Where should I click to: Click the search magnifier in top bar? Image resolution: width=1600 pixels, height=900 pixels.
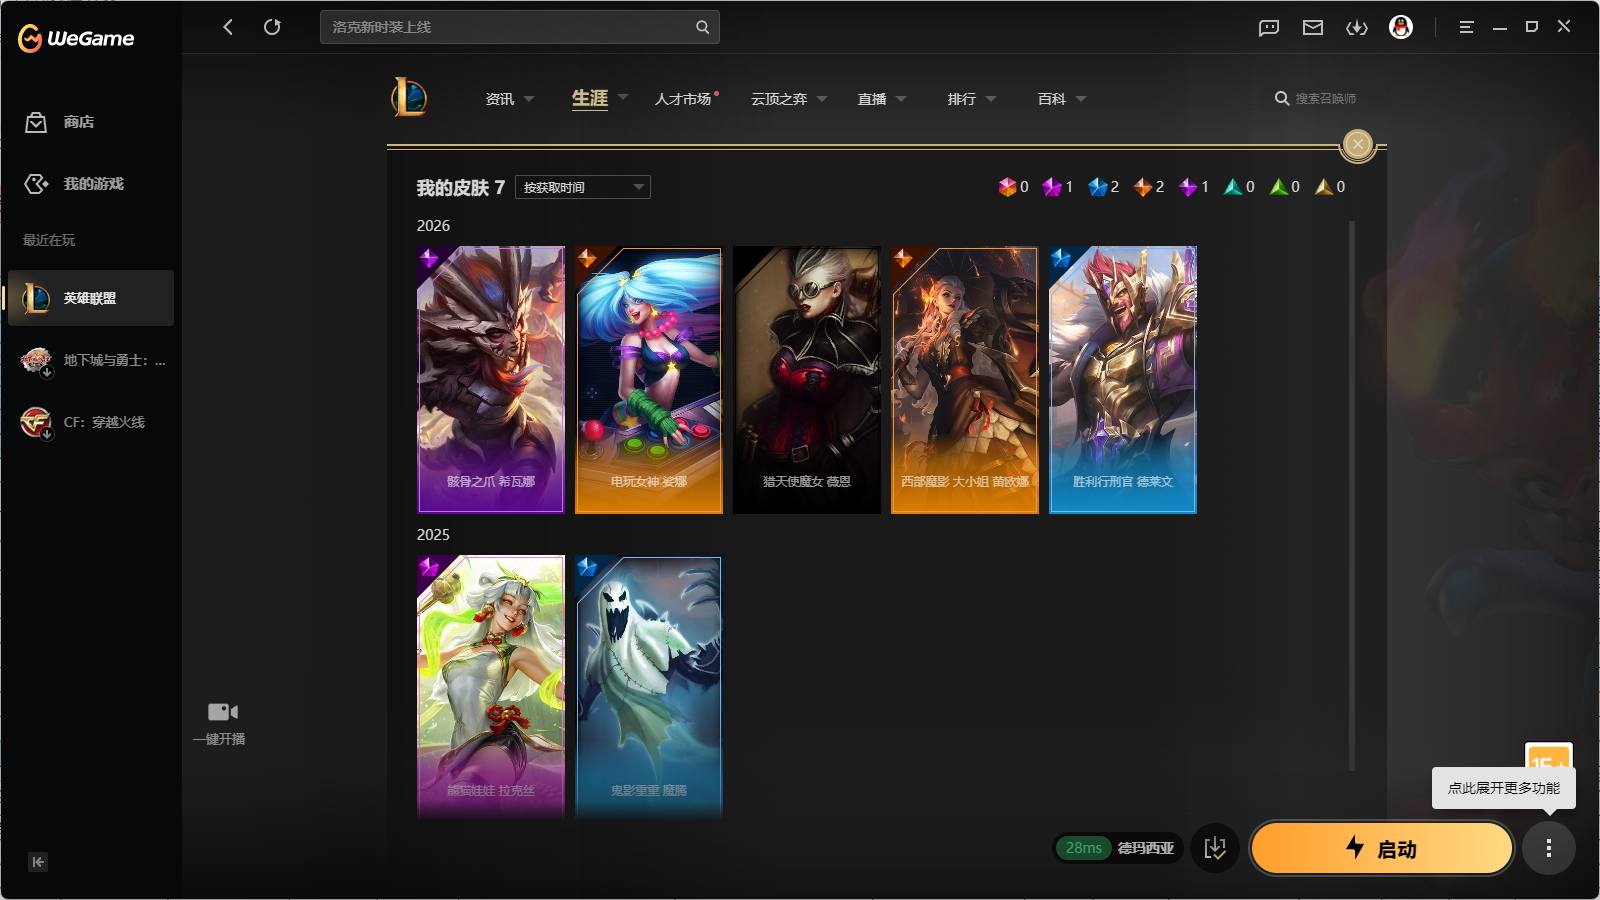(x=703, y=27)
